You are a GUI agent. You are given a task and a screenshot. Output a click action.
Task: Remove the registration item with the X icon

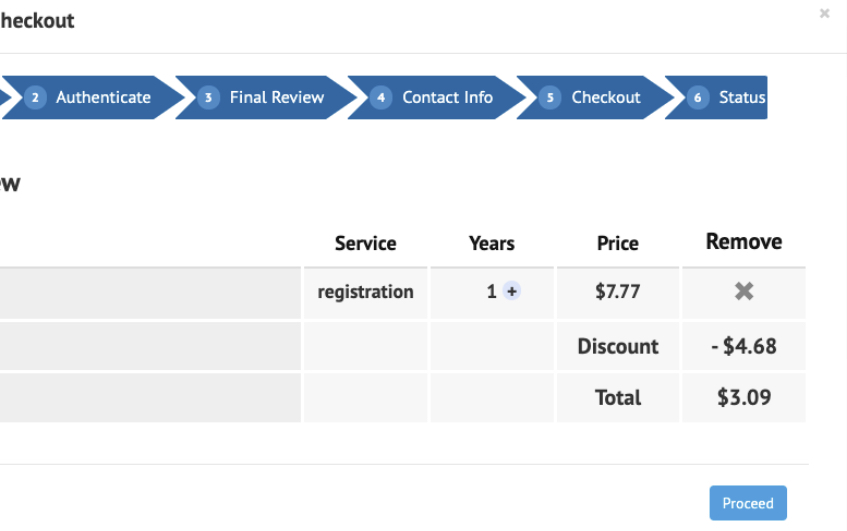744,292
